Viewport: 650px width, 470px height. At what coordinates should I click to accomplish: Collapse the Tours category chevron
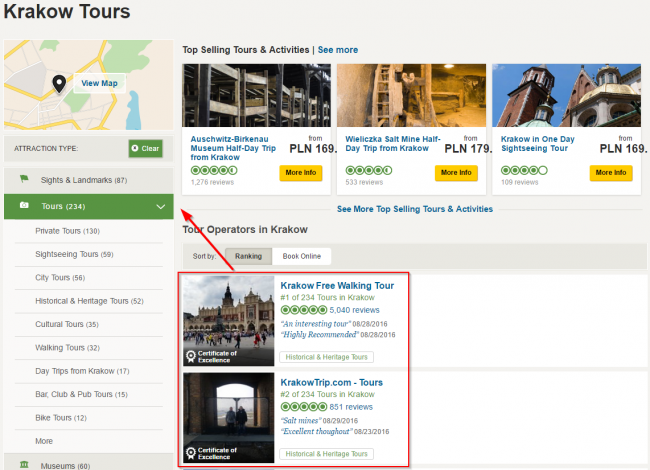[x=160, y=206]
